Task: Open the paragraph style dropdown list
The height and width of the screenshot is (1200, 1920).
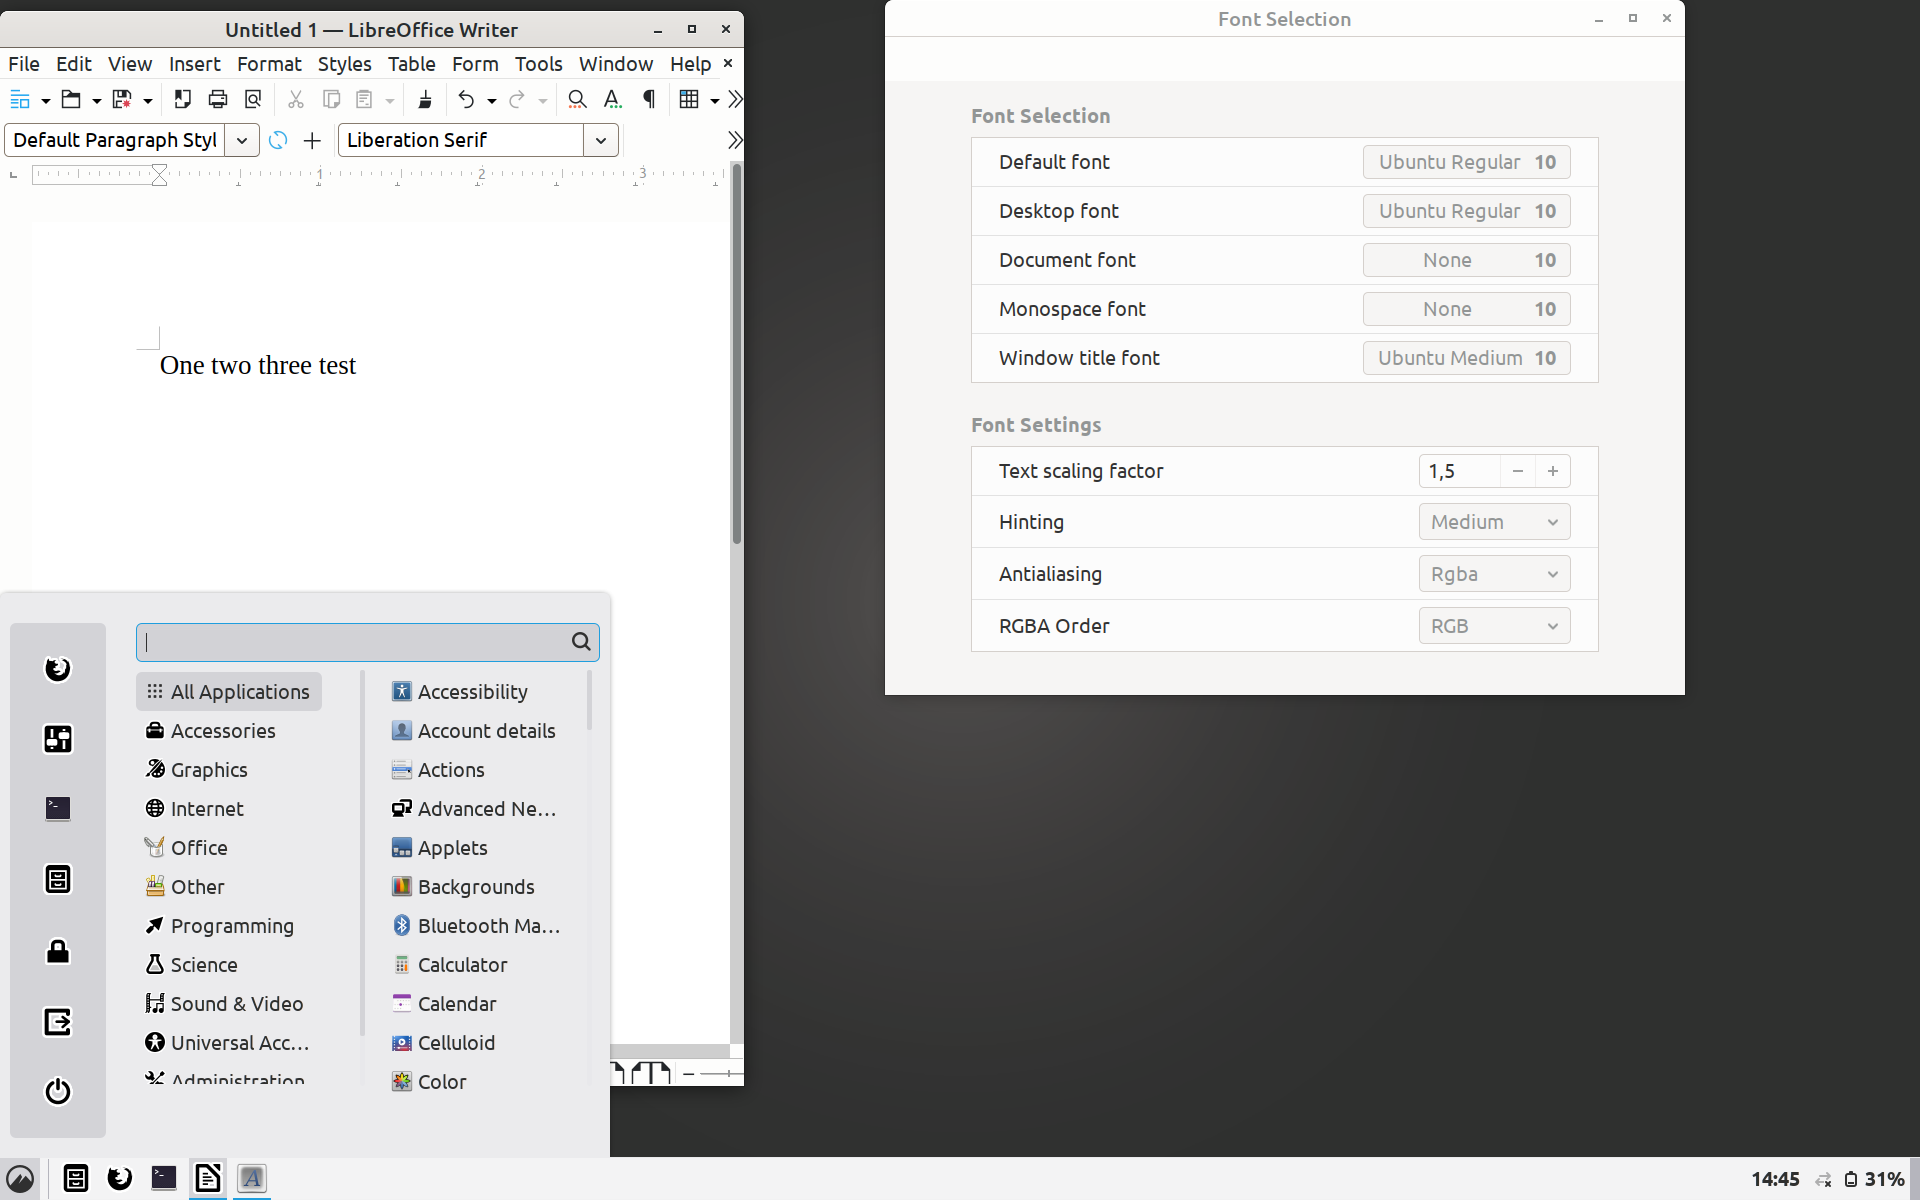Action: click(242, 140)
